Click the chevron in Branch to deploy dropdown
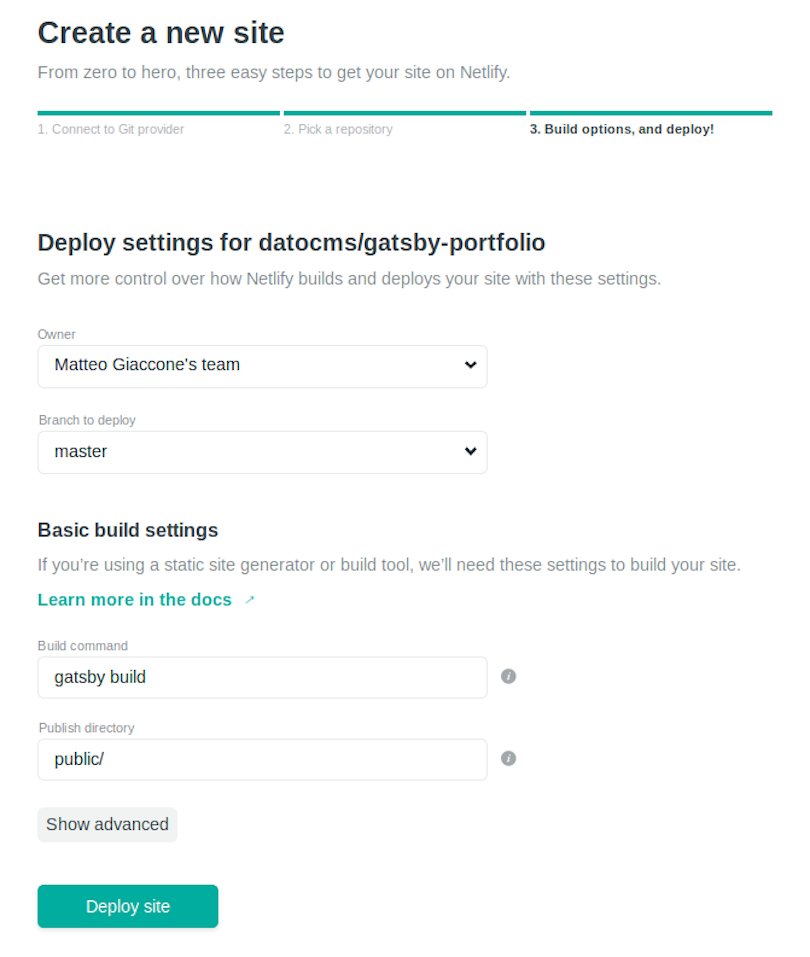 pyautogui.click(x=470, y=451)
